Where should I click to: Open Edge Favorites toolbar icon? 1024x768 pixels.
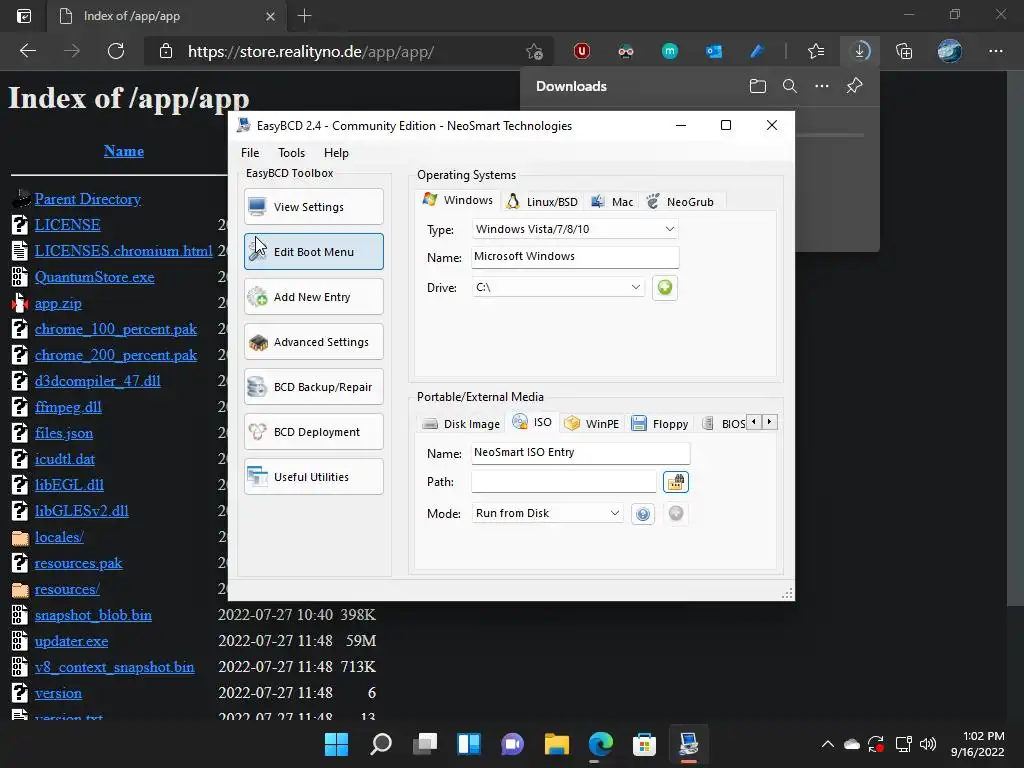(x=816, y=51)
